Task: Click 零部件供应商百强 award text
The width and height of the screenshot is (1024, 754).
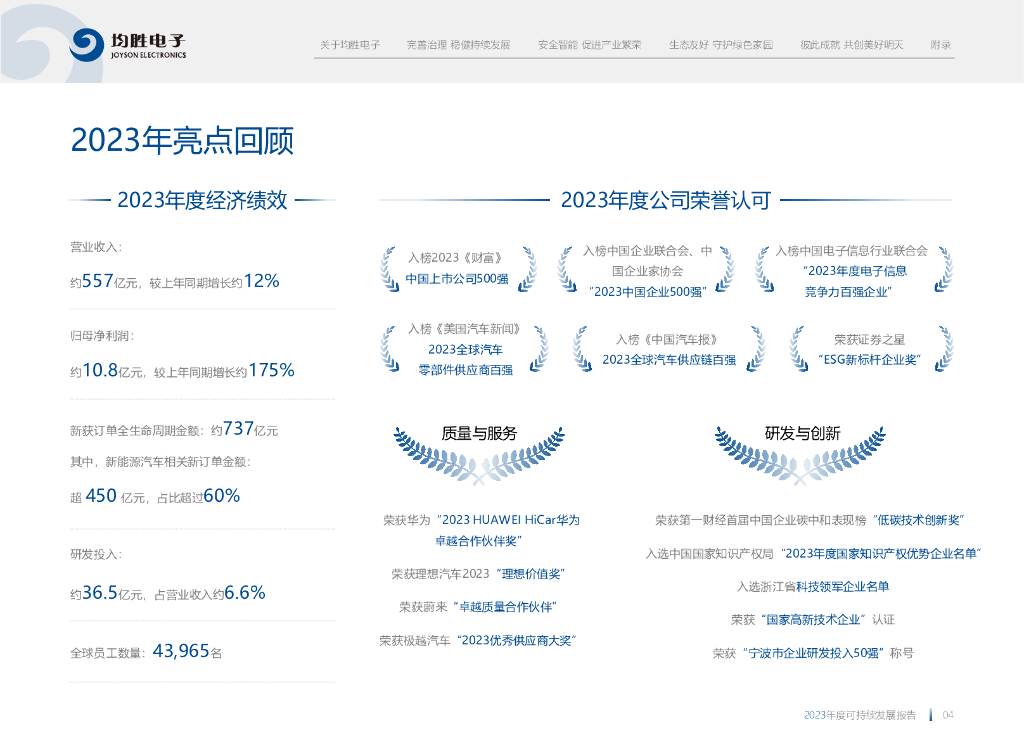Action: [466, 370]
